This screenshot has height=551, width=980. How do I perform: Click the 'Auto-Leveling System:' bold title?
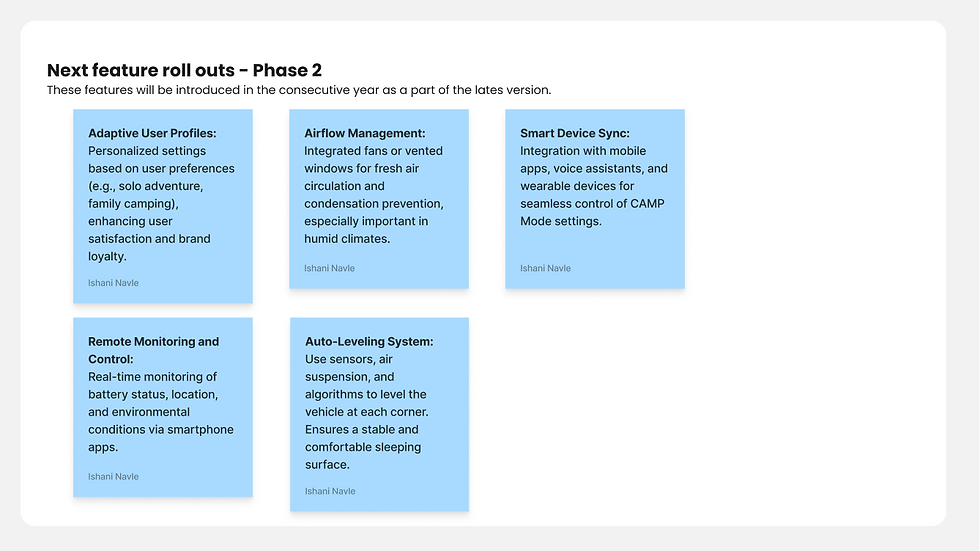(x=369, y=342)
